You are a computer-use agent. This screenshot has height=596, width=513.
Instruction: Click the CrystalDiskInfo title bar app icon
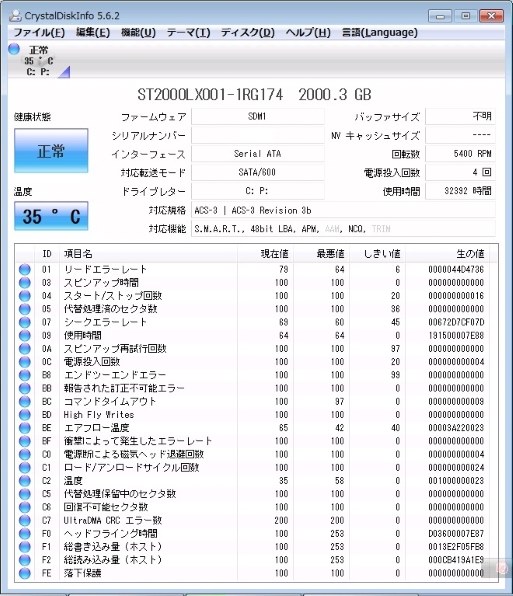coord(15,16)
